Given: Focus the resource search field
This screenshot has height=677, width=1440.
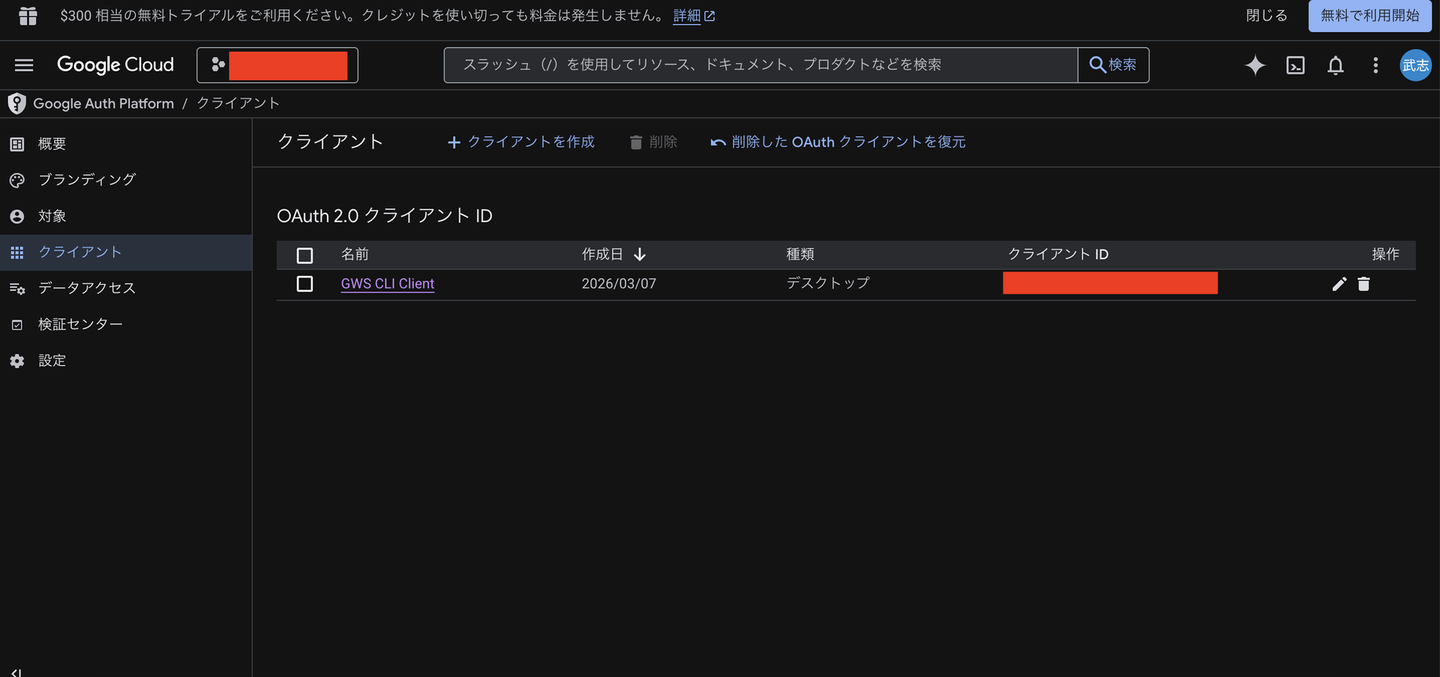Looking at the screenshot, I should point(760,65).
